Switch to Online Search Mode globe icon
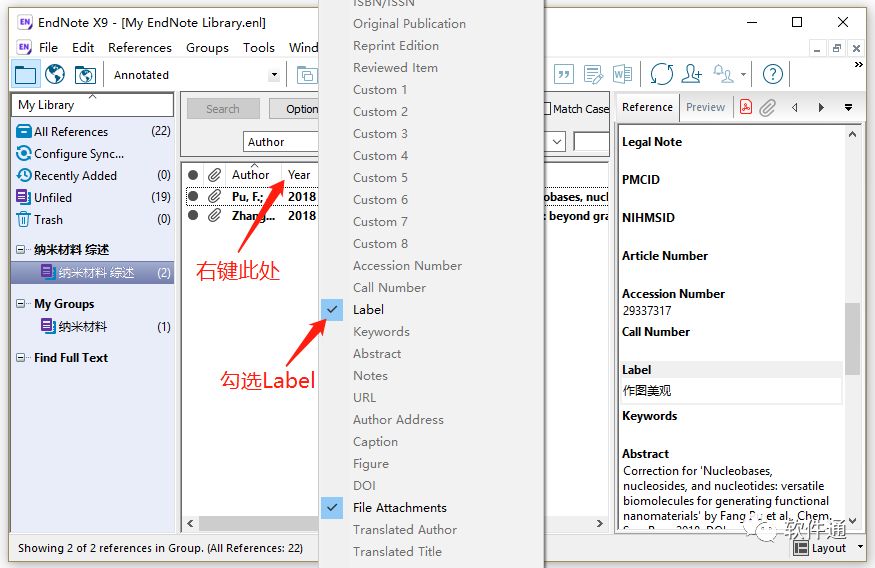Viewport: 875px width, 568px height. pos(55,74)
